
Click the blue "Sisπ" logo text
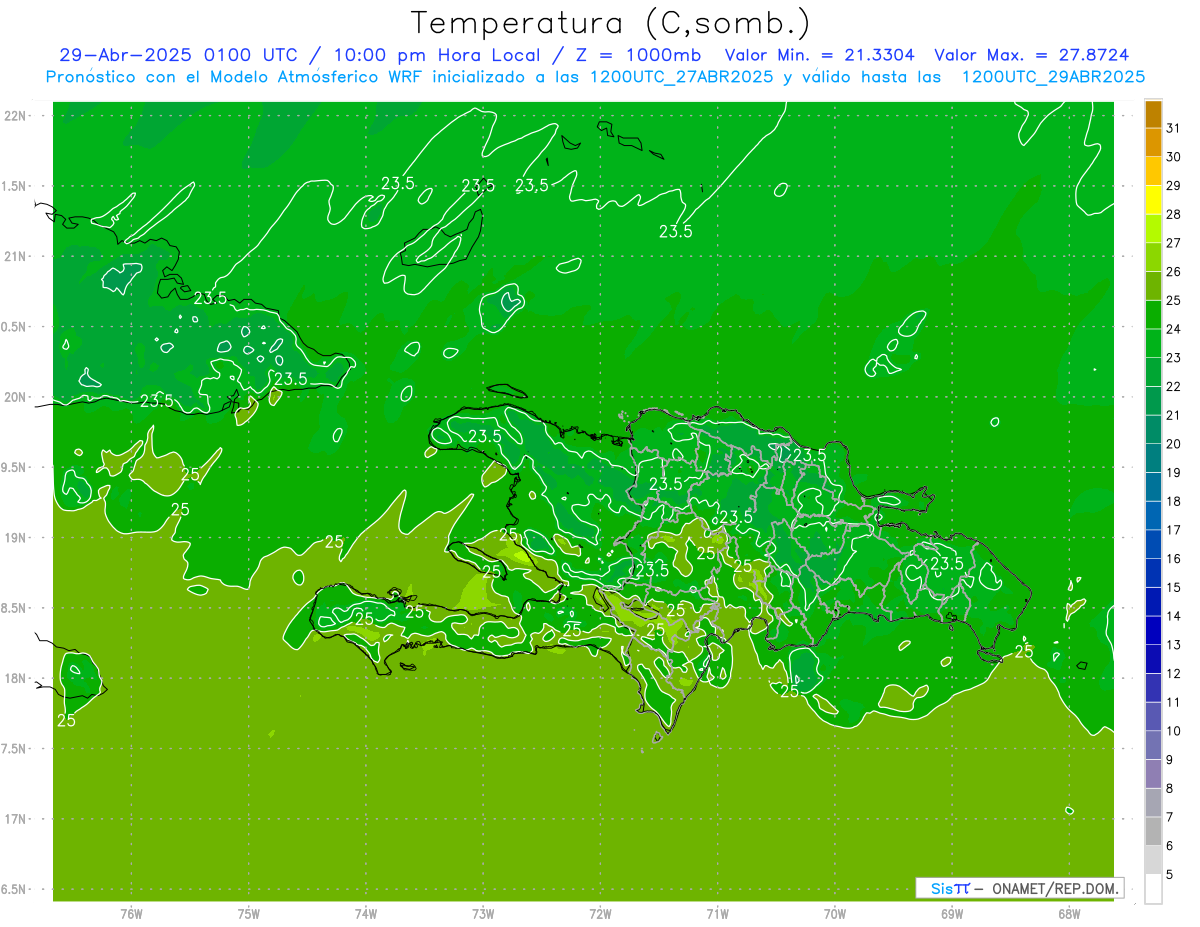950,888
